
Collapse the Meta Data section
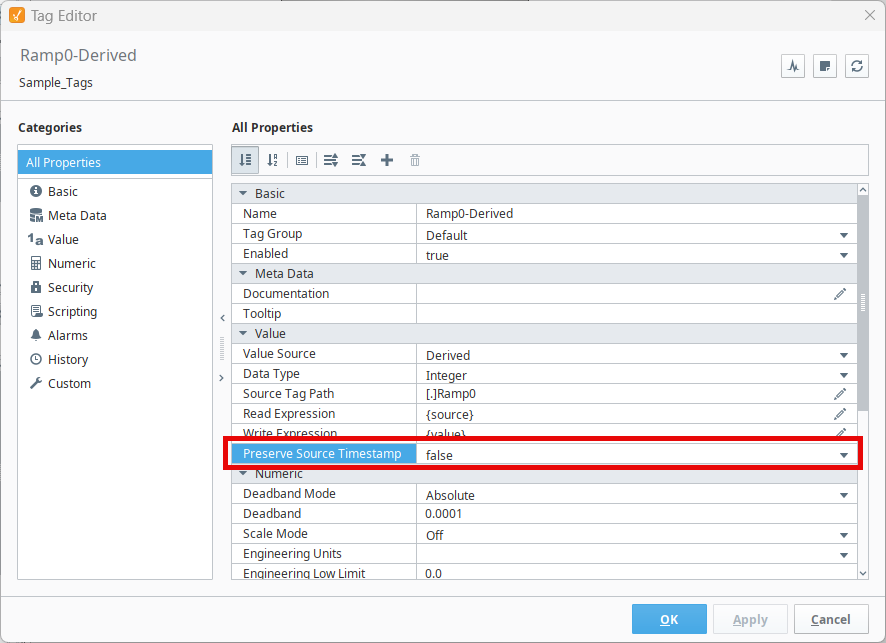click(243, 274)
